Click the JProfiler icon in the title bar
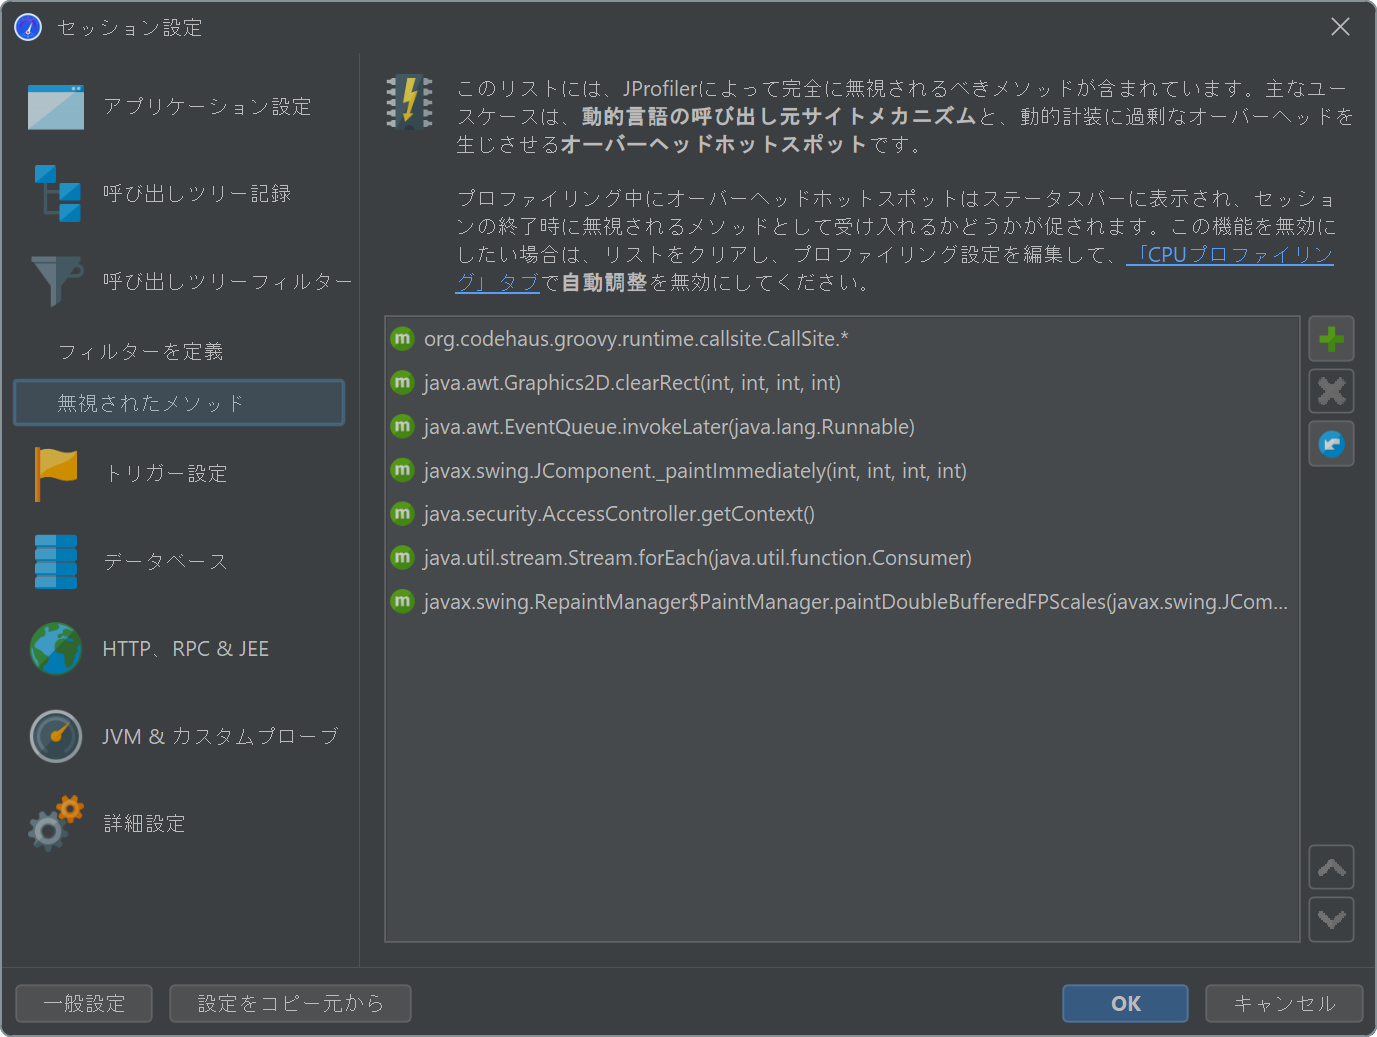The image size is (1377, 1037). (28, 27)
